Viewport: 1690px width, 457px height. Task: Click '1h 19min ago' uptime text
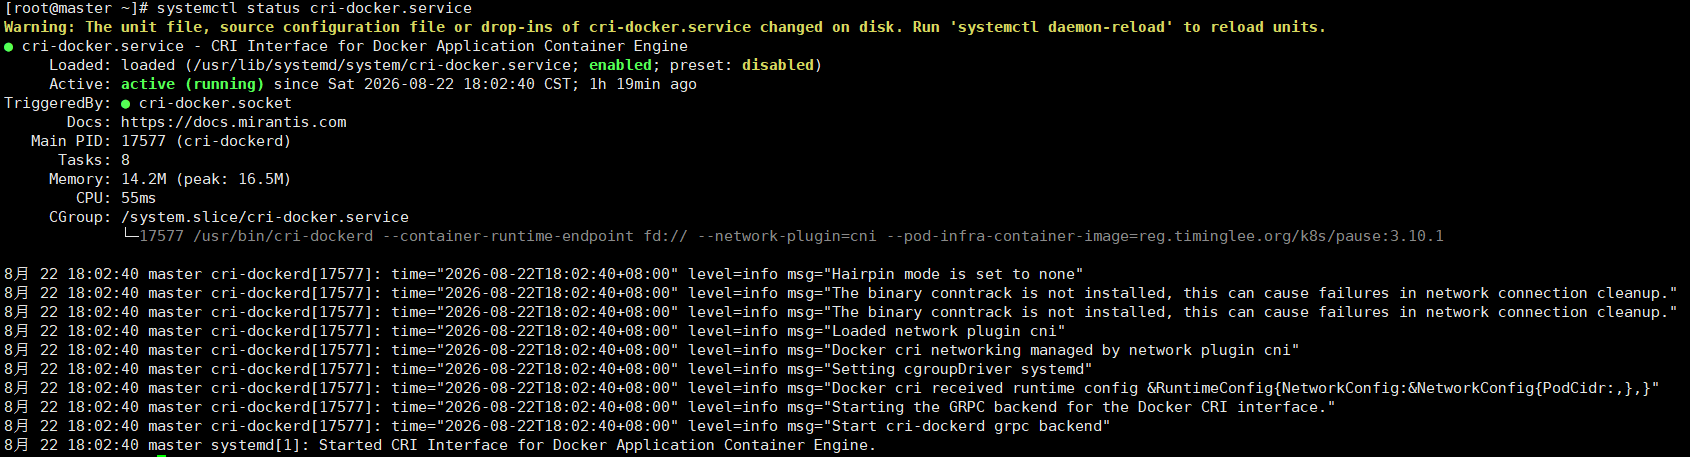pos(643,84)
